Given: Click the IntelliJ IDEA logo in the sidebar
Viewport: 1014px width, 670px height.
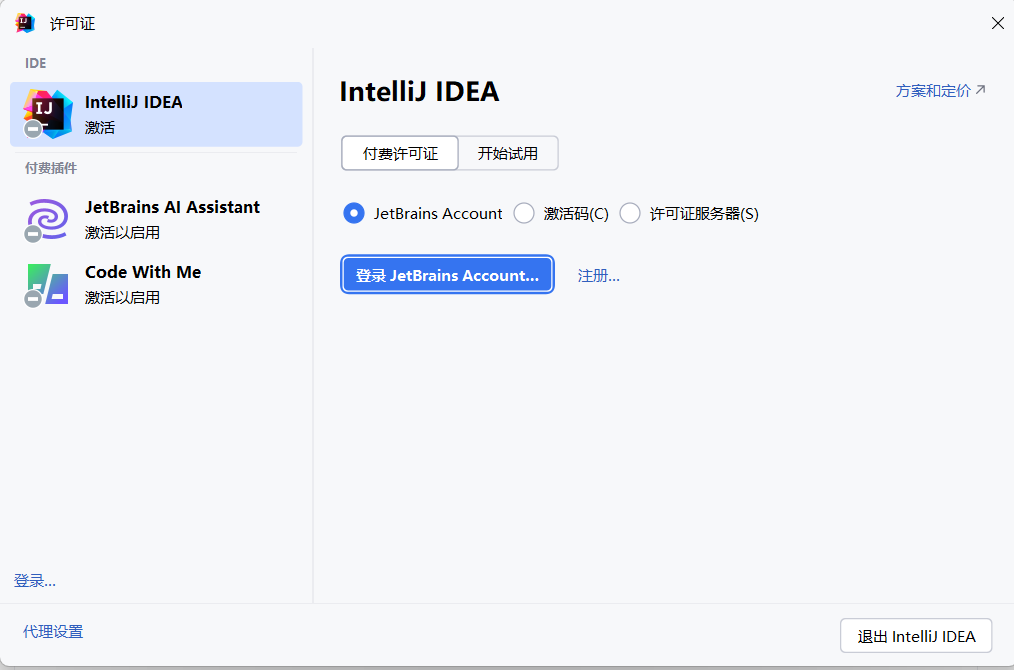Looking at the screenshot, I should (48, 114).
